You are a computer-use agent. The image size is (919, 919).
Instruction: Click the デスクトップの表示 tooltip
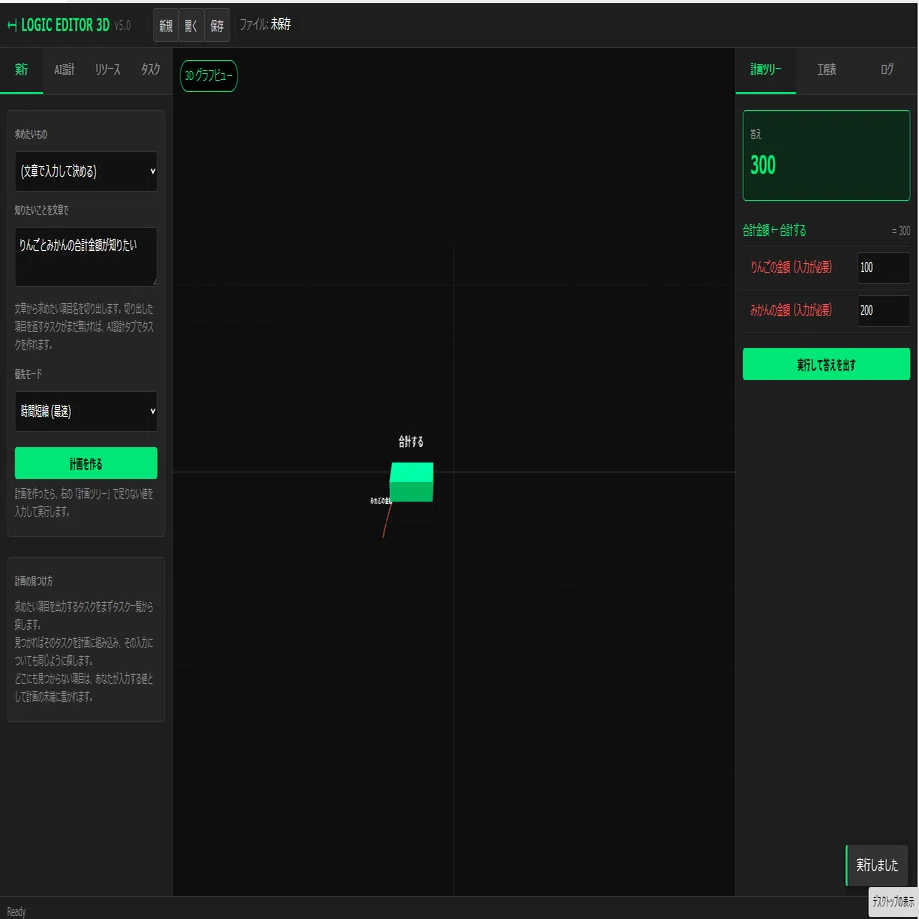tap(893, 901)
